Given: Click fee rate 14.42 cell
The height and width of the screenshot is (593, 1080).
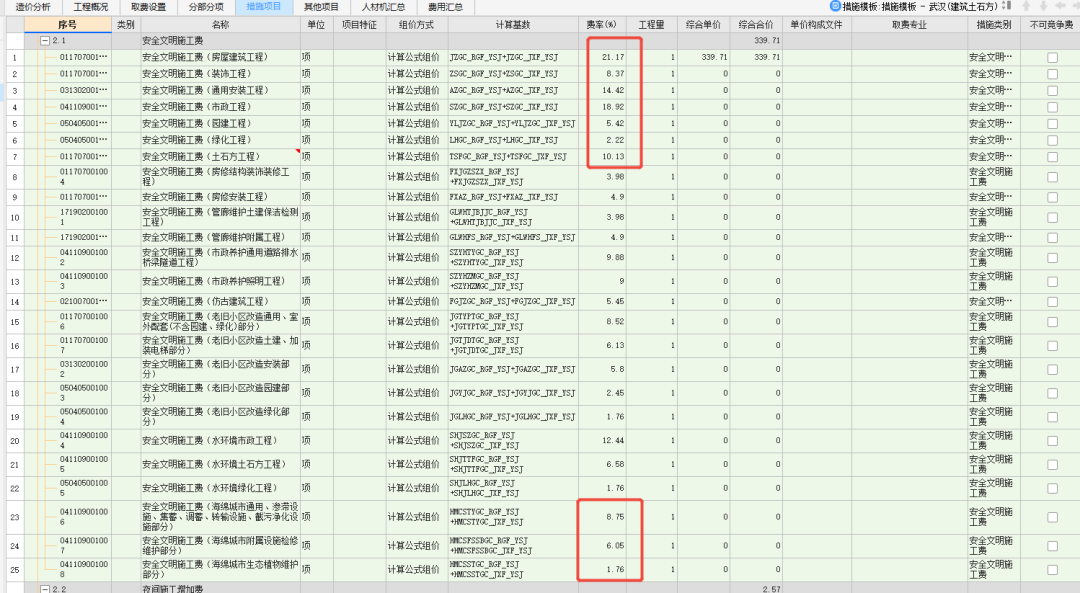Looking at the screenshot, I should tap(602, 90).
